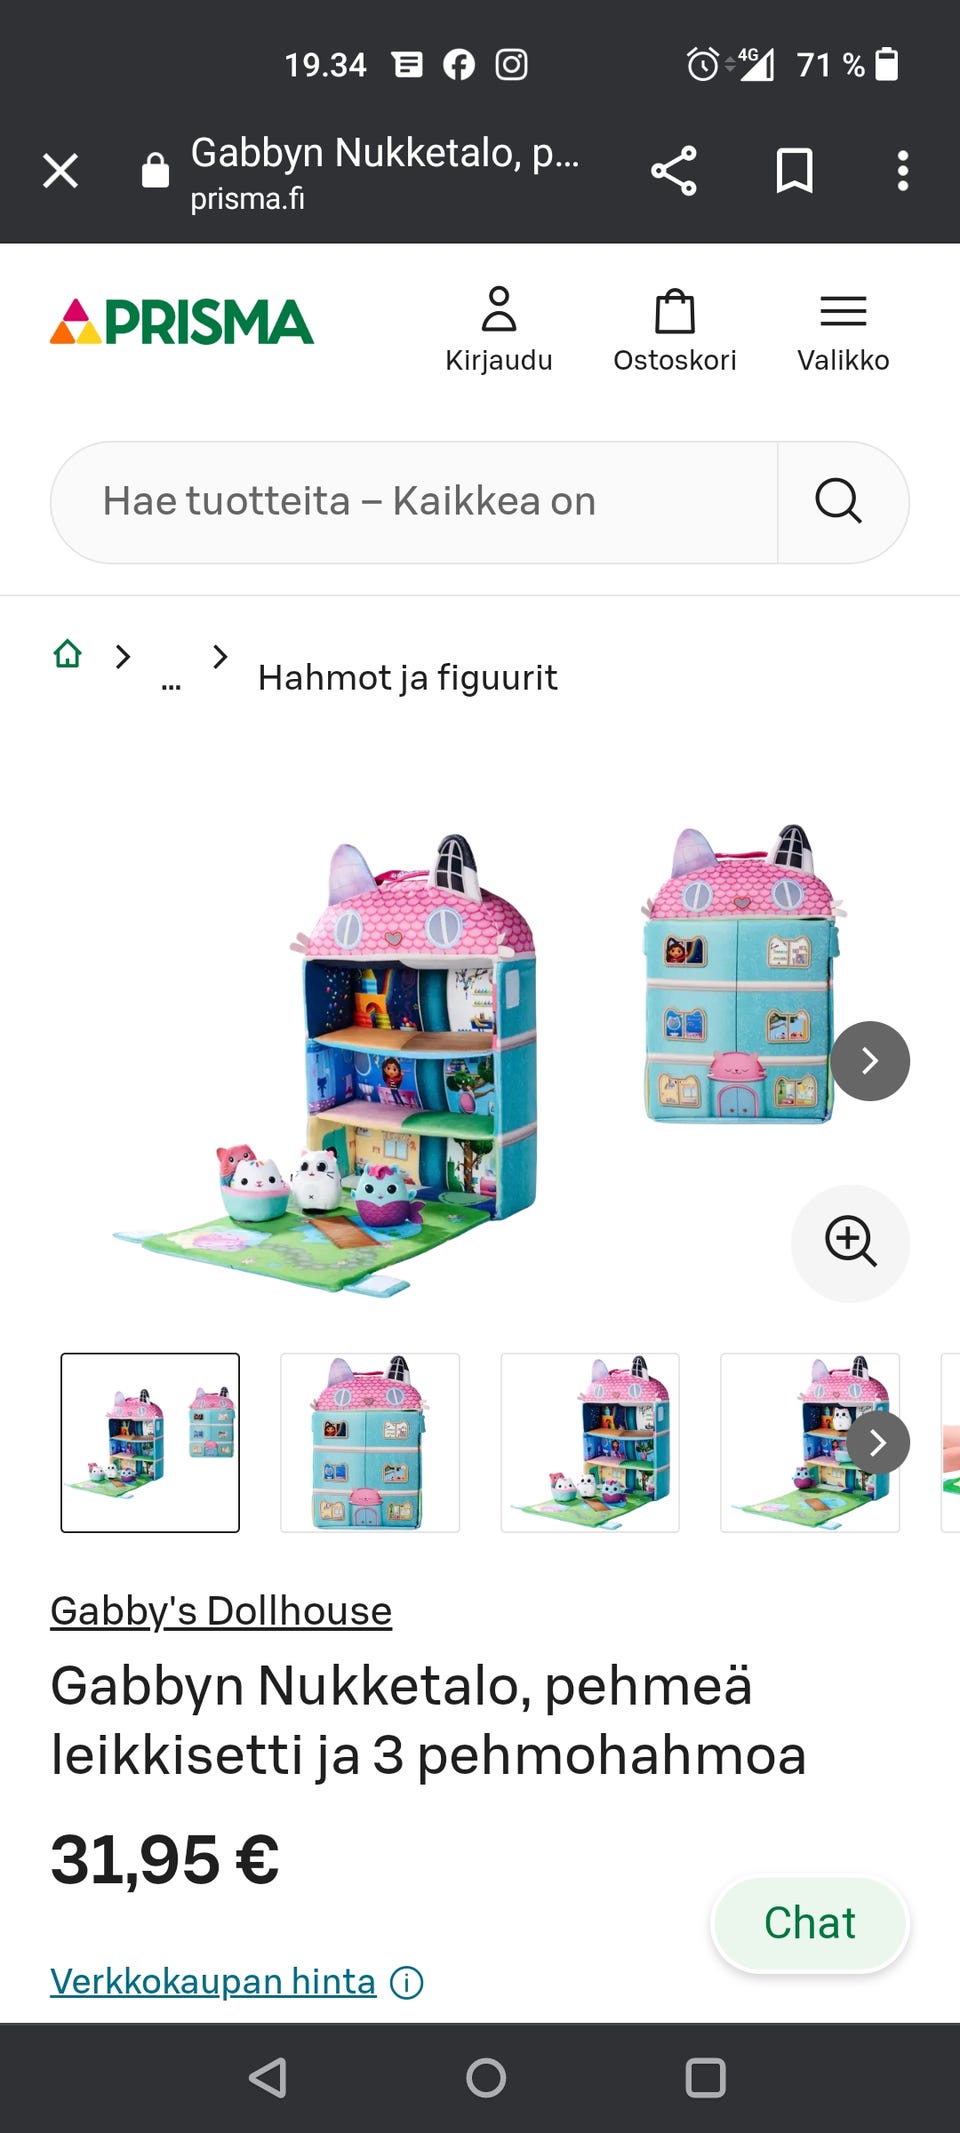Select the second thumbnail of closed dollhouse
Image resolution: width=960 pixels, height=2133 pixels.
(x=370, y=1442)
